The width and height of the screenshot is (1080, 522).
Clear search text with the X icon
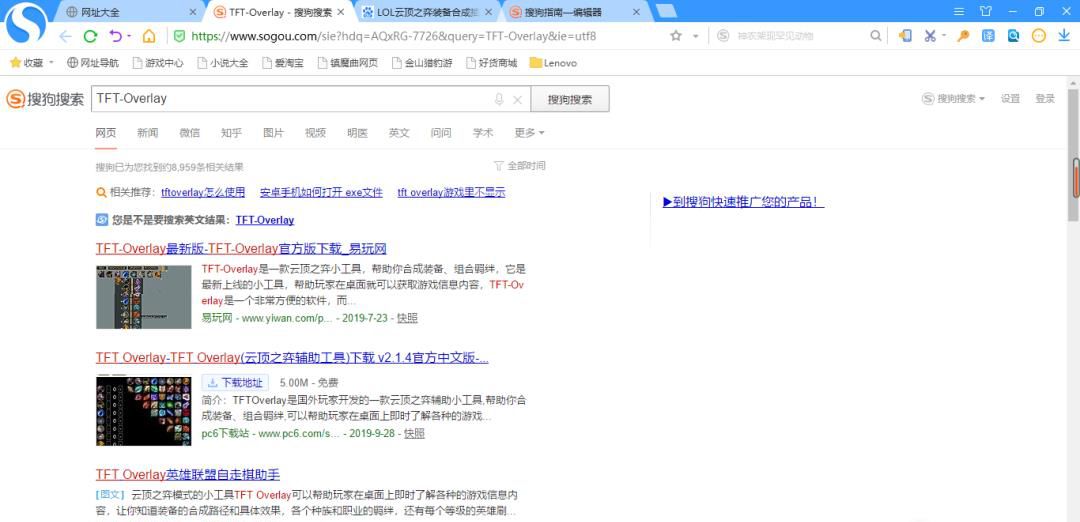(x=517, y=100)
